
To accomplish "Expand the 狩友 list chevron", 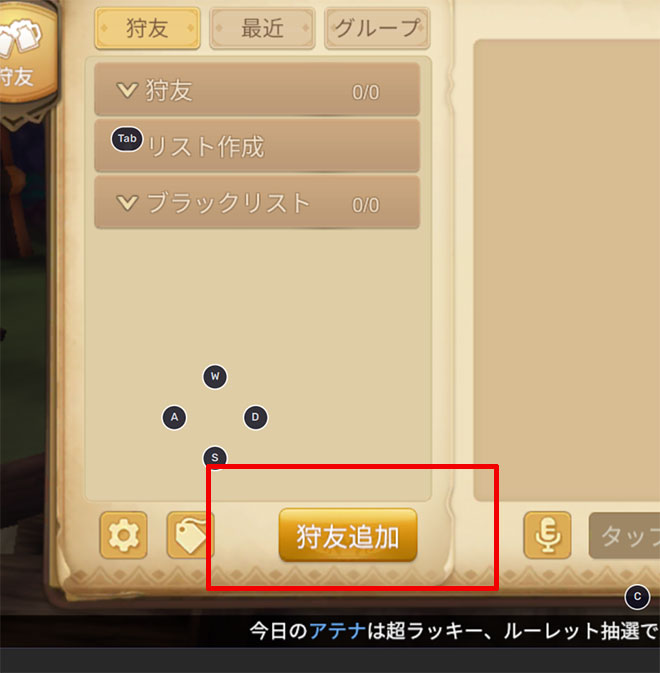I will [x=127, y=90].
